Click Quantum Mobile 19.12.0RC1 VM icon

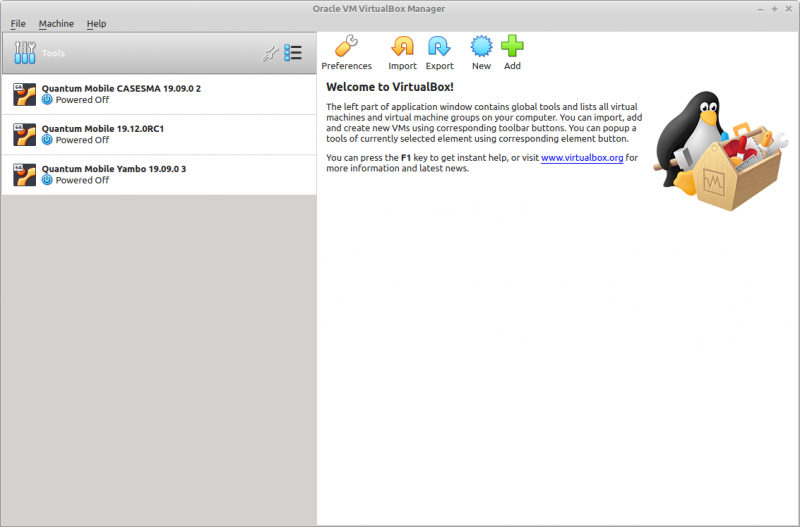24,135
